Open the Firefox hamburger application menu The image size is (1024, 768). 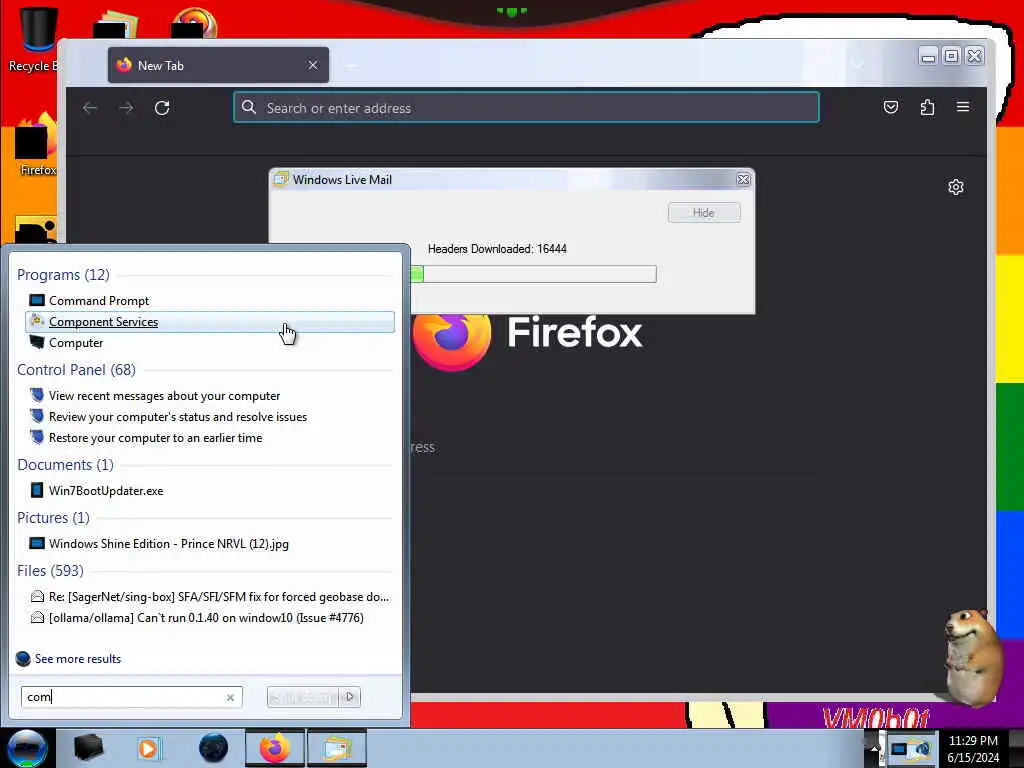(963, 107)
